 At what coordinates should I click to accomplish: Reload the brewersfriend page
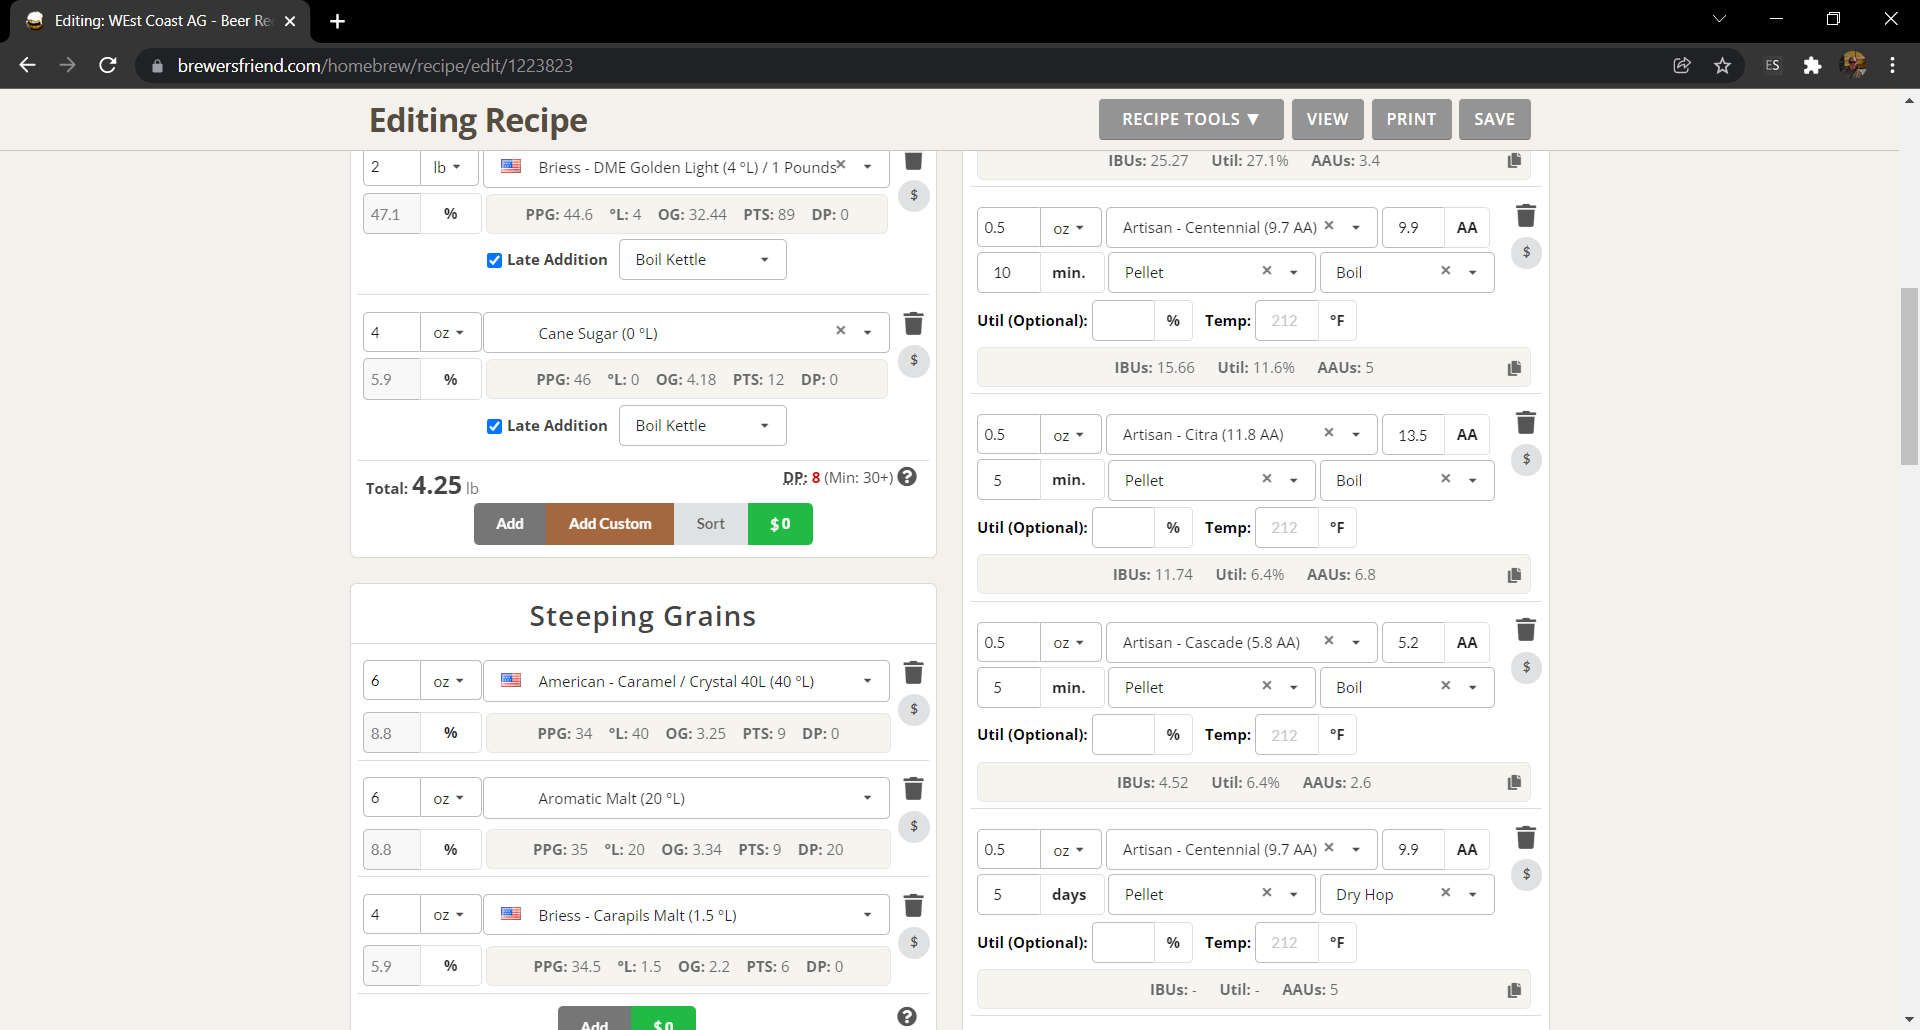[x=108, y=65]
